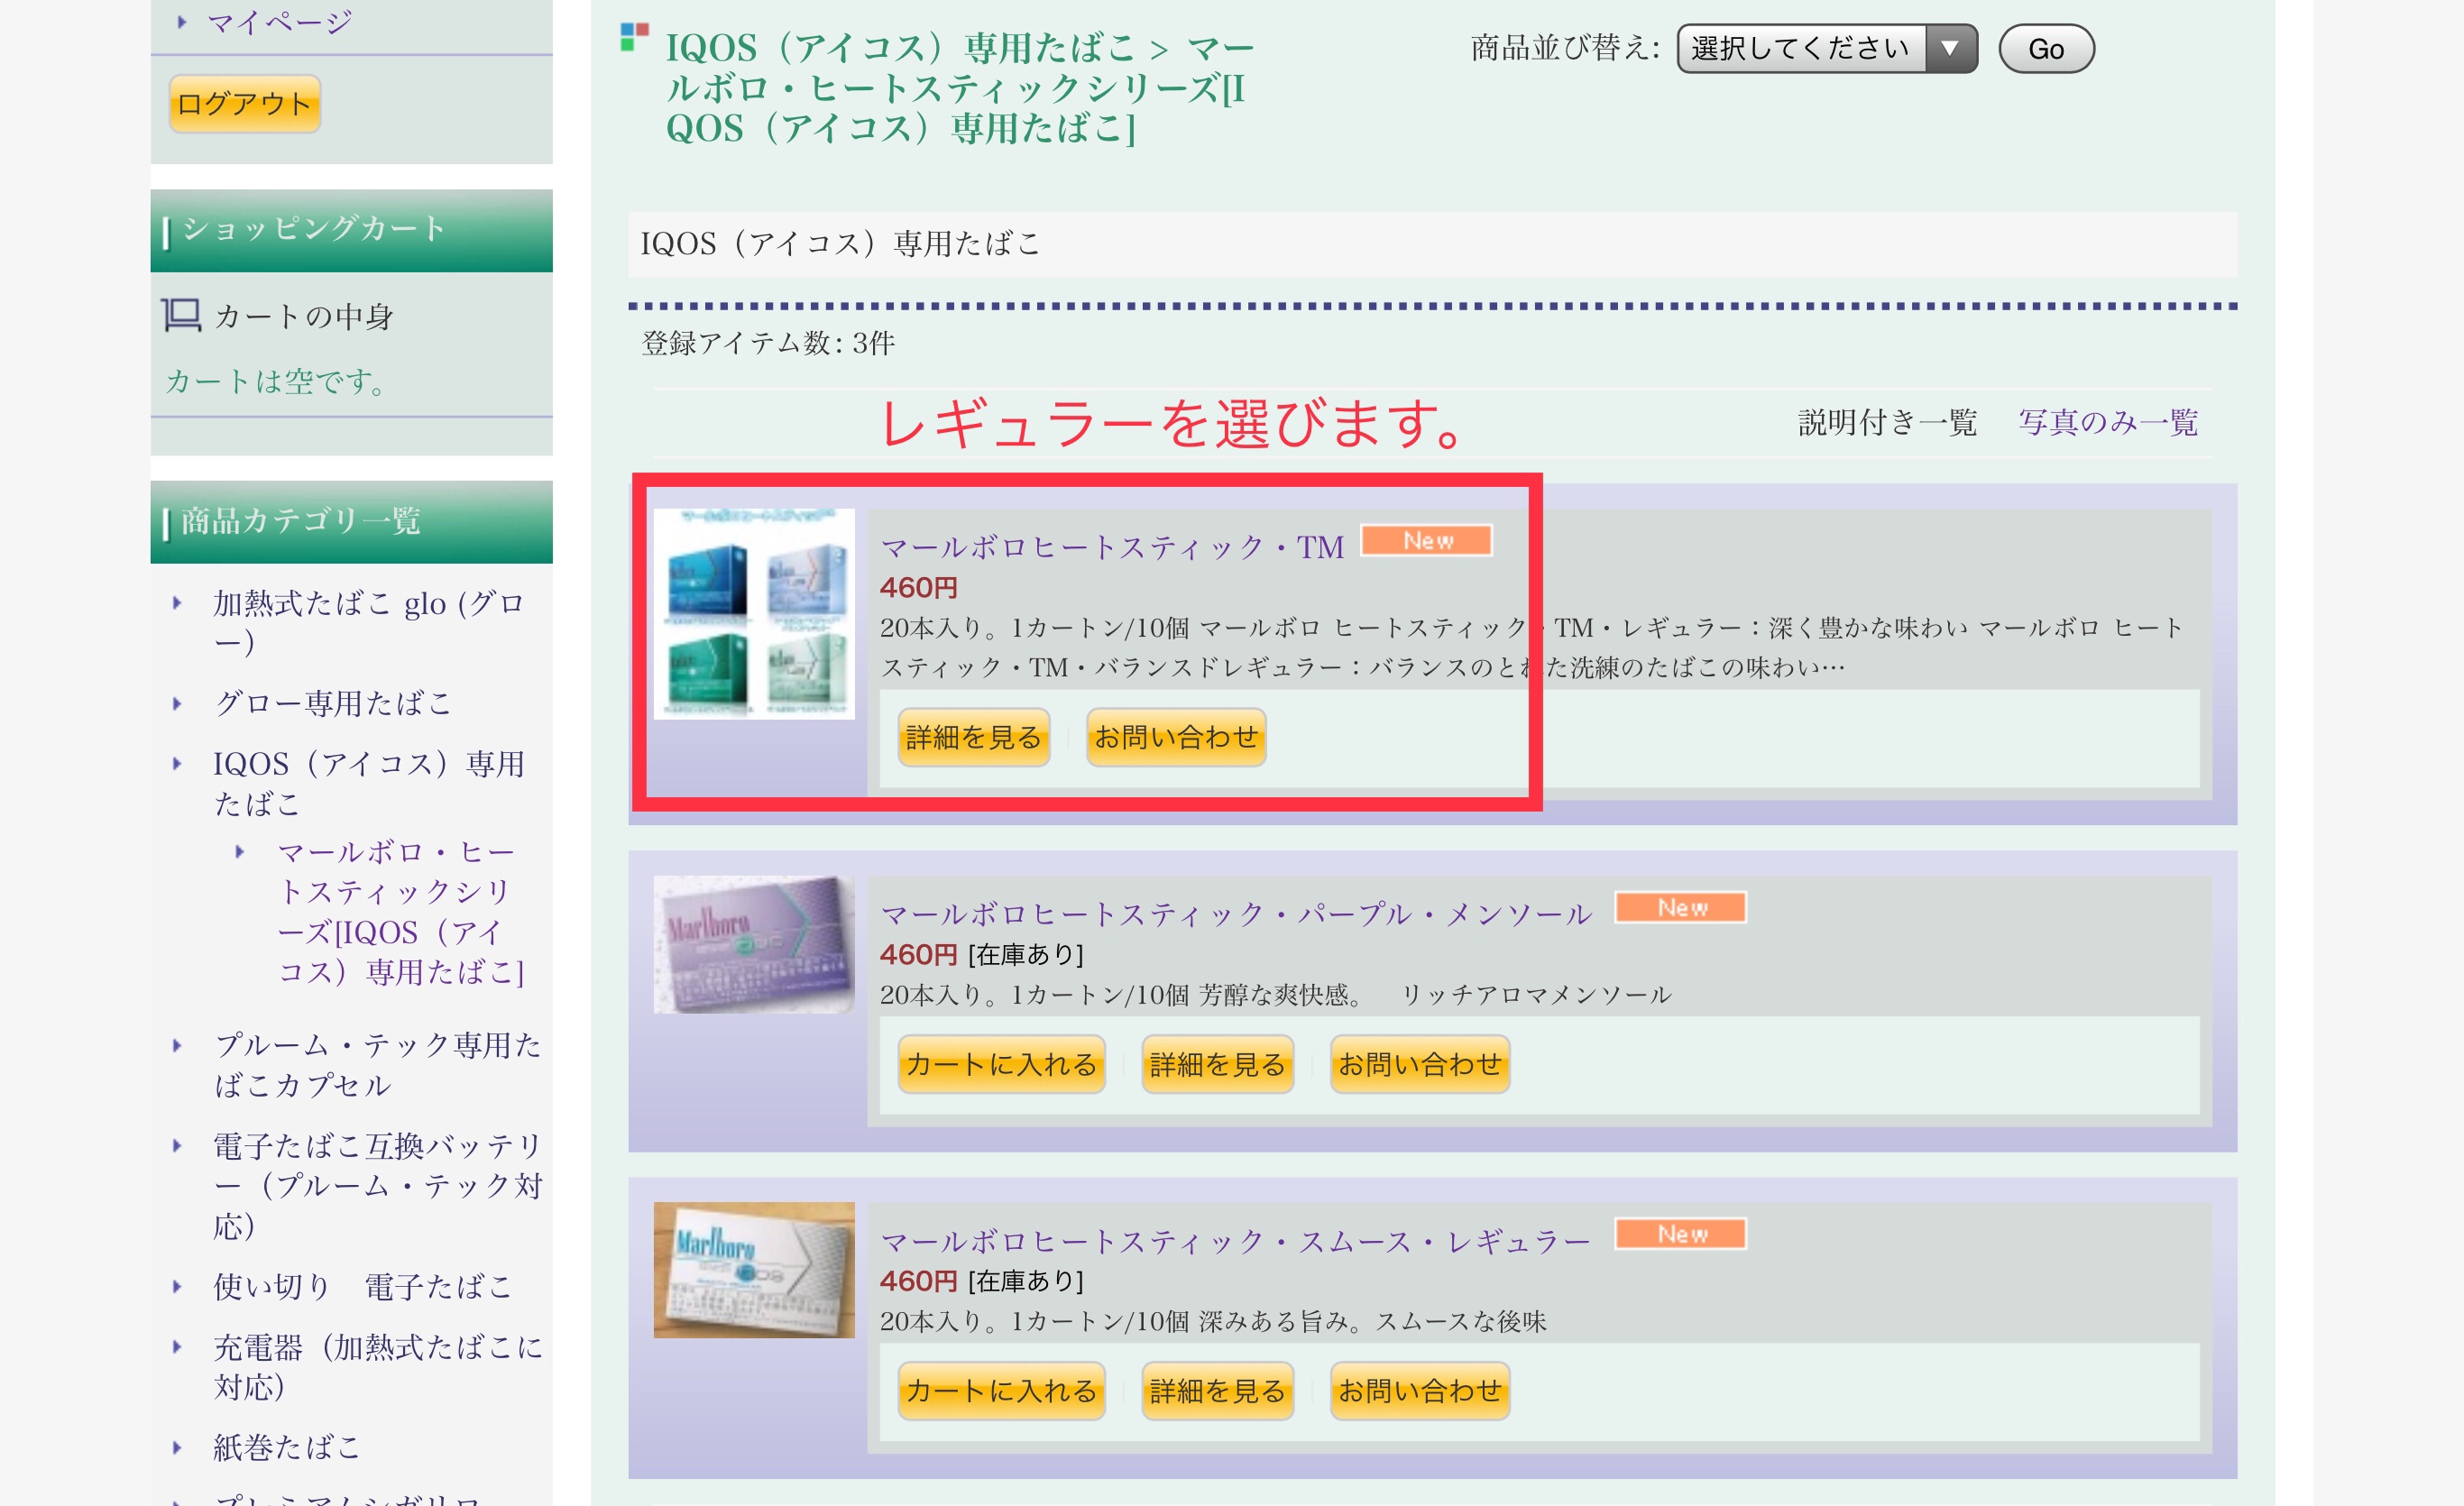Open category グロー専用たばこ
The height and width of the screenshot is (1506, 2464).
(x=332, y=703)
